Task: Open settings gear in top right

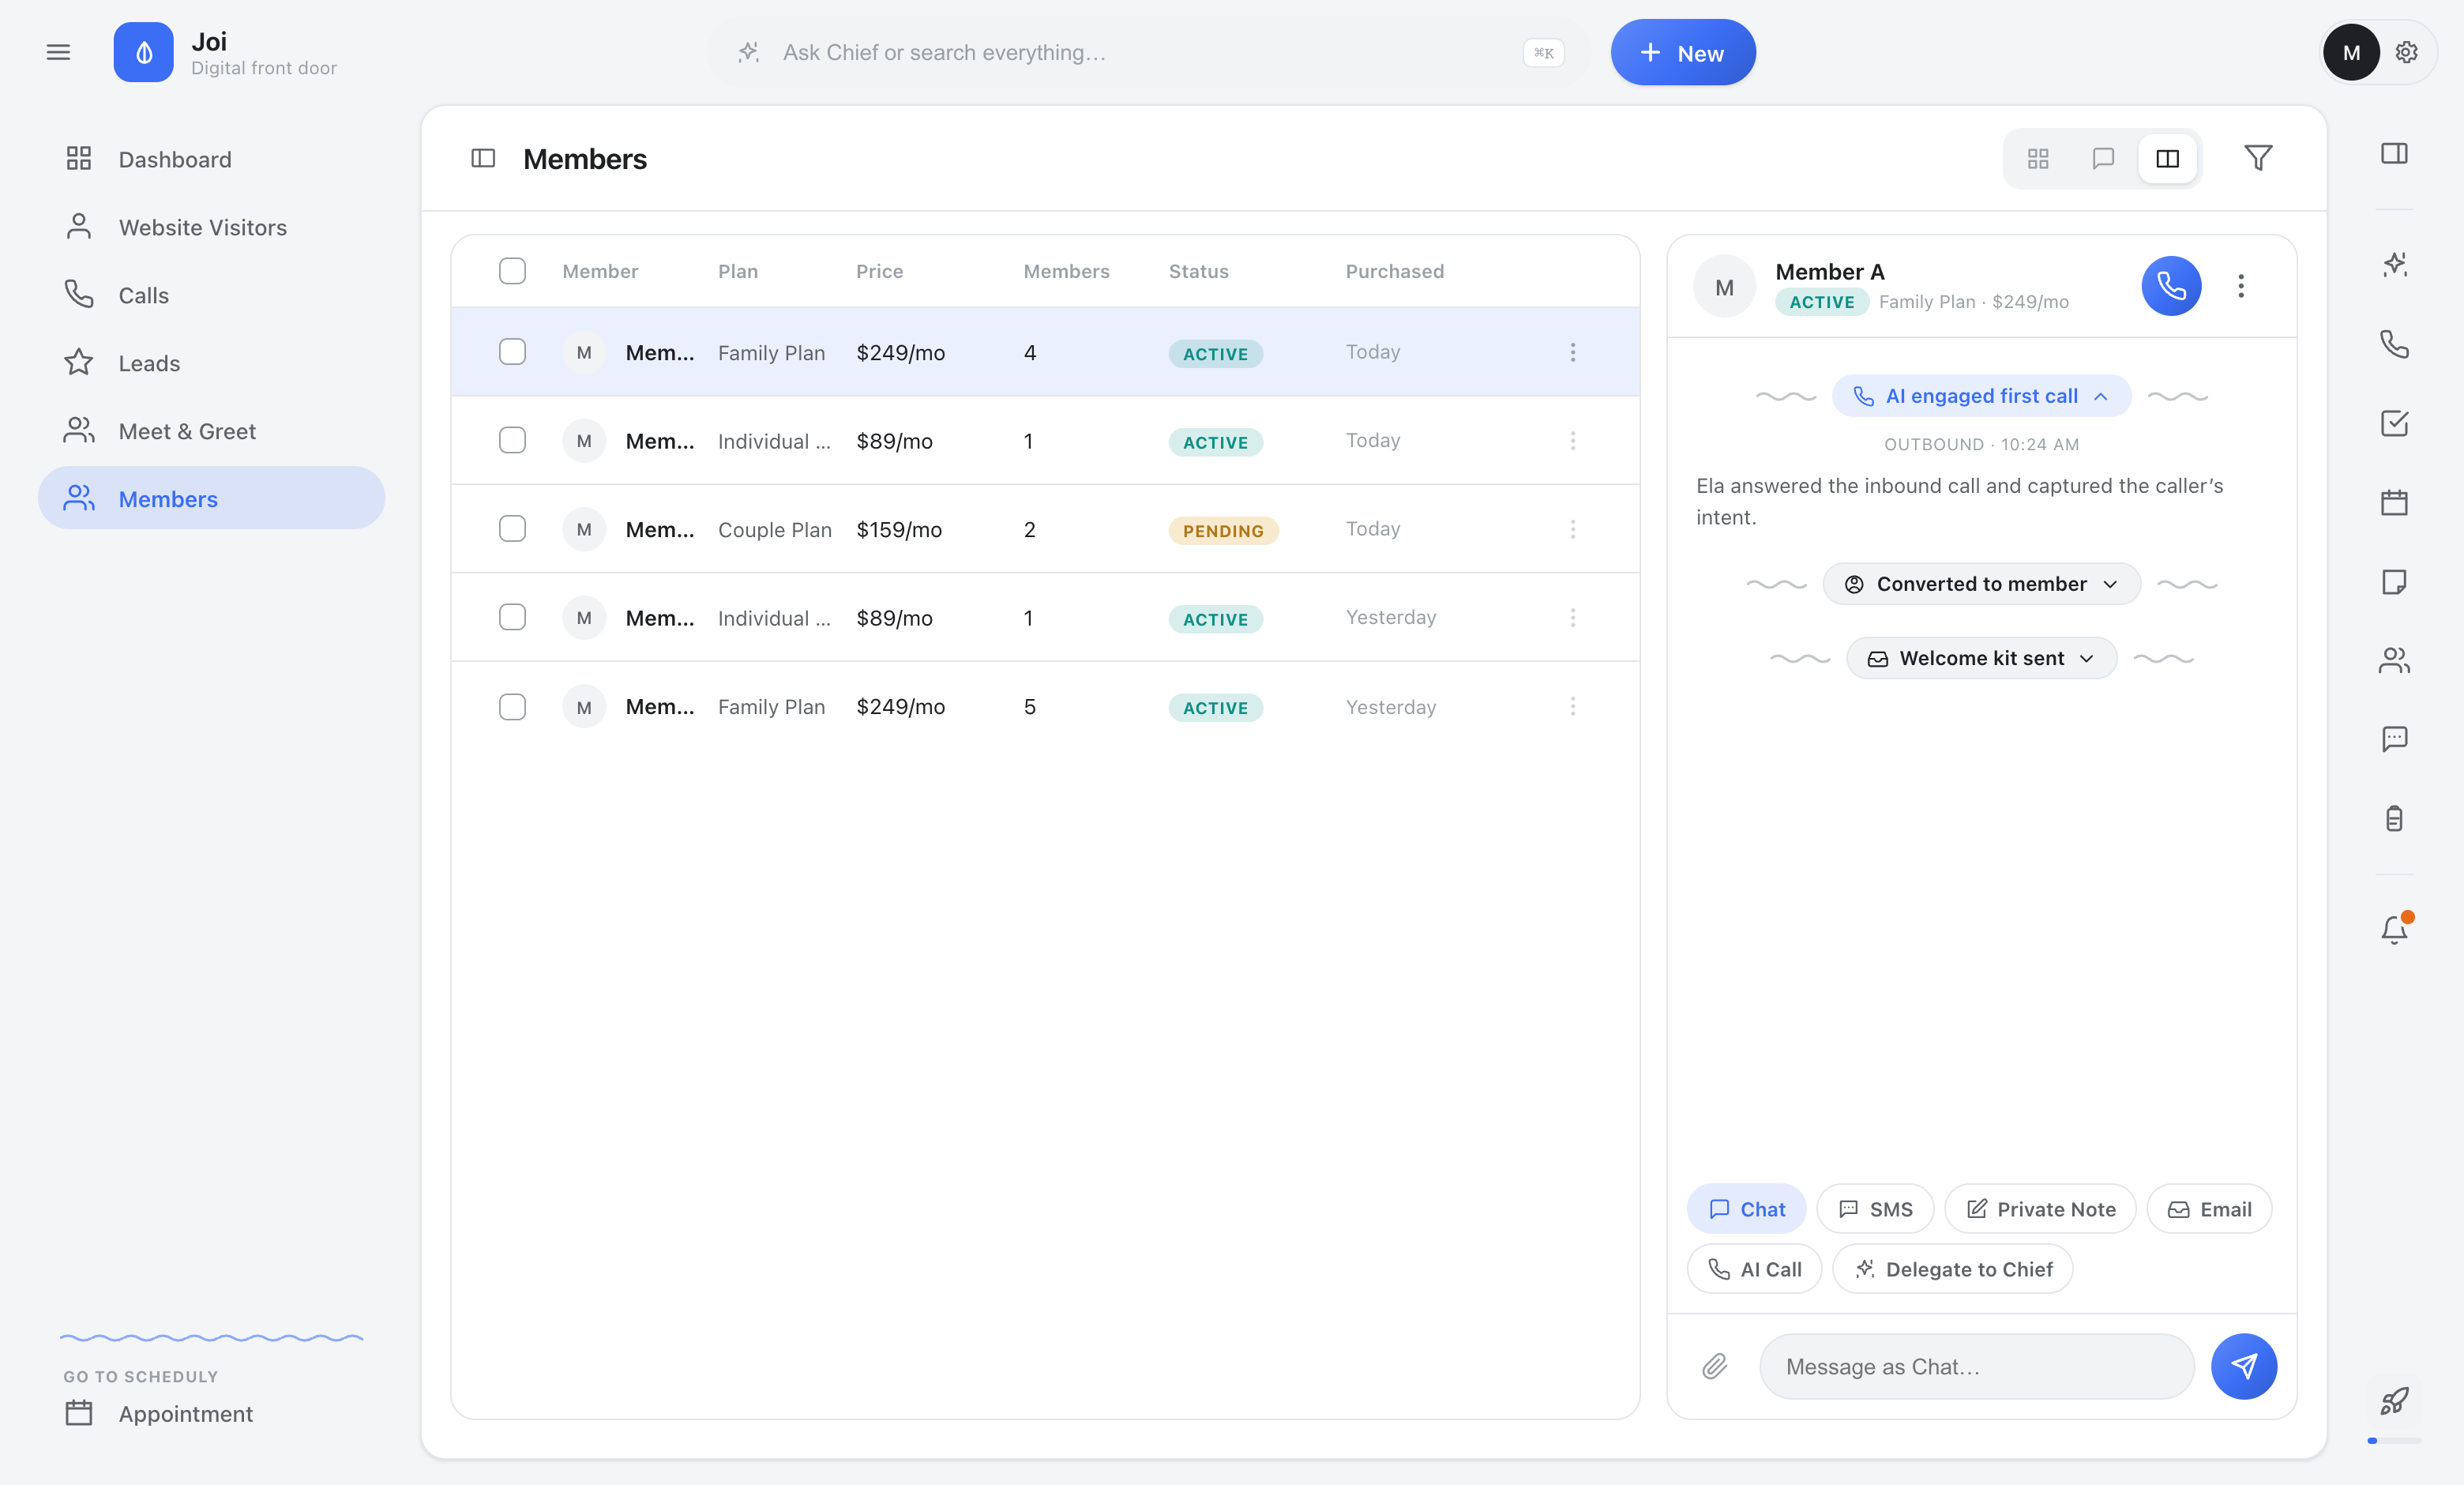Action: 2406,52
